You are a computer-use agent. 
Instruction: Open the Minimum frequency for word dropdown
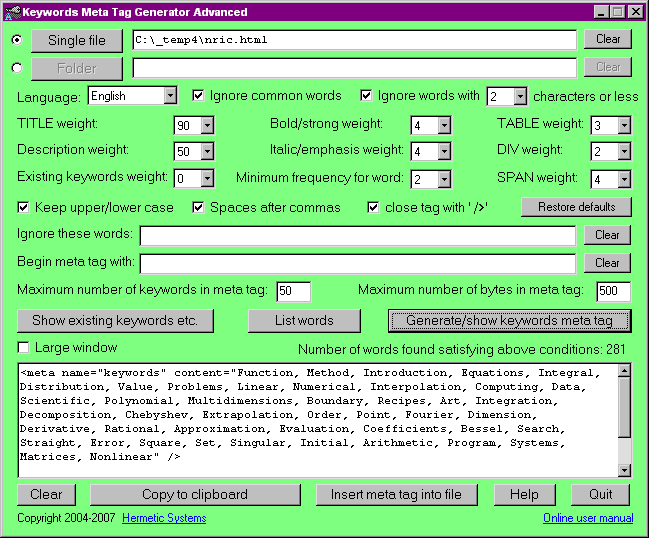pyautogui.click(x=444, y=179)
